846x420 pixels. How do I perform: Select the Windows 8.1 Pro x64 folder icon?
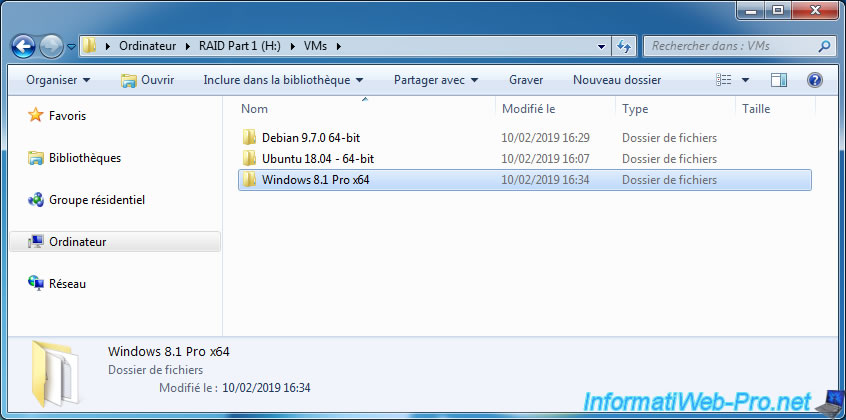click(x=249, y=180)
